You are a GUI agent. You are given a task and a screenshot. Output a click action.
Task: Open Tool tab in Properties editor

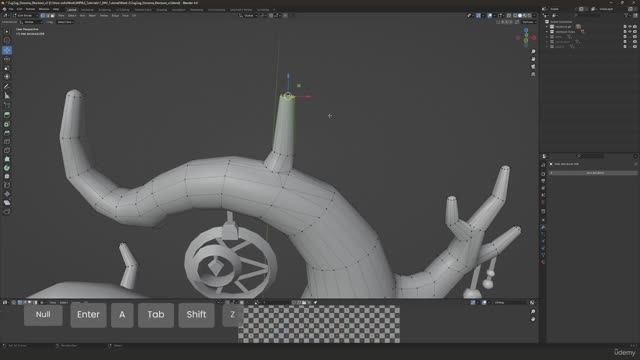tap(543, 165)
